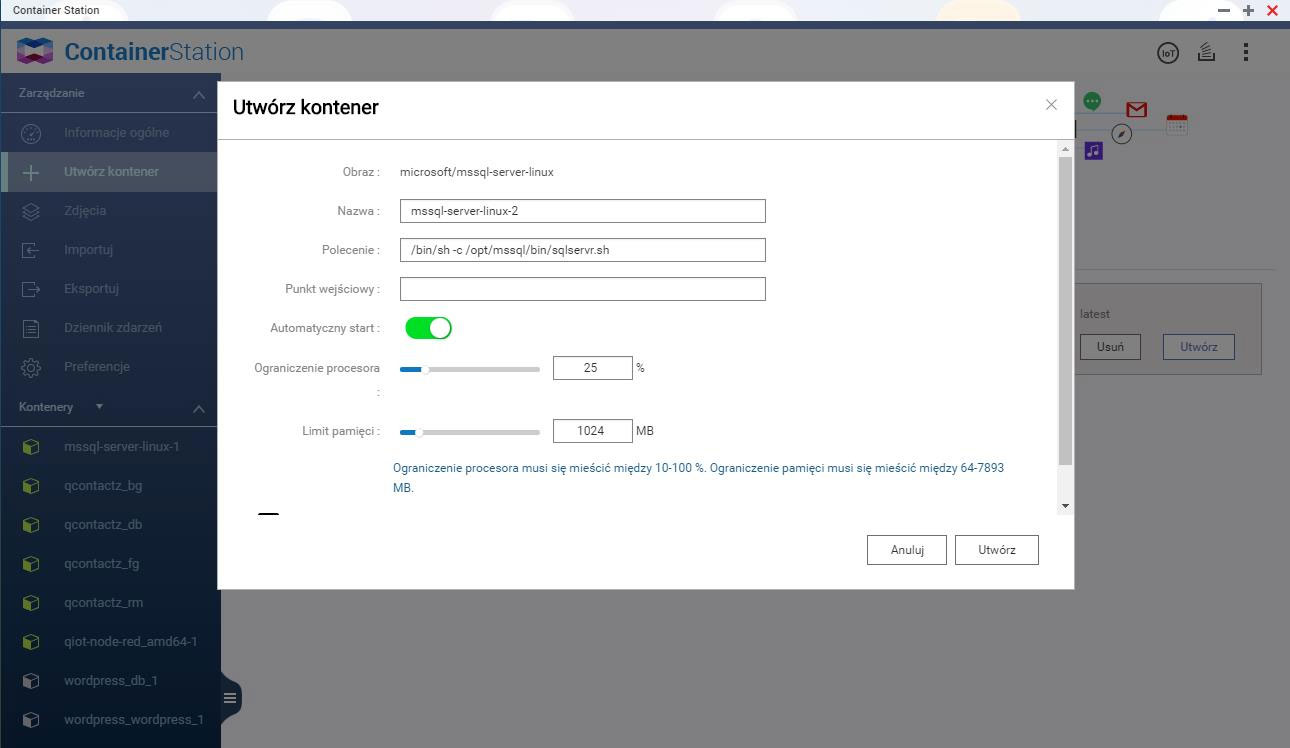
Task: Click the Importuj icon in sidebar
Action: (x=31, y=250)
